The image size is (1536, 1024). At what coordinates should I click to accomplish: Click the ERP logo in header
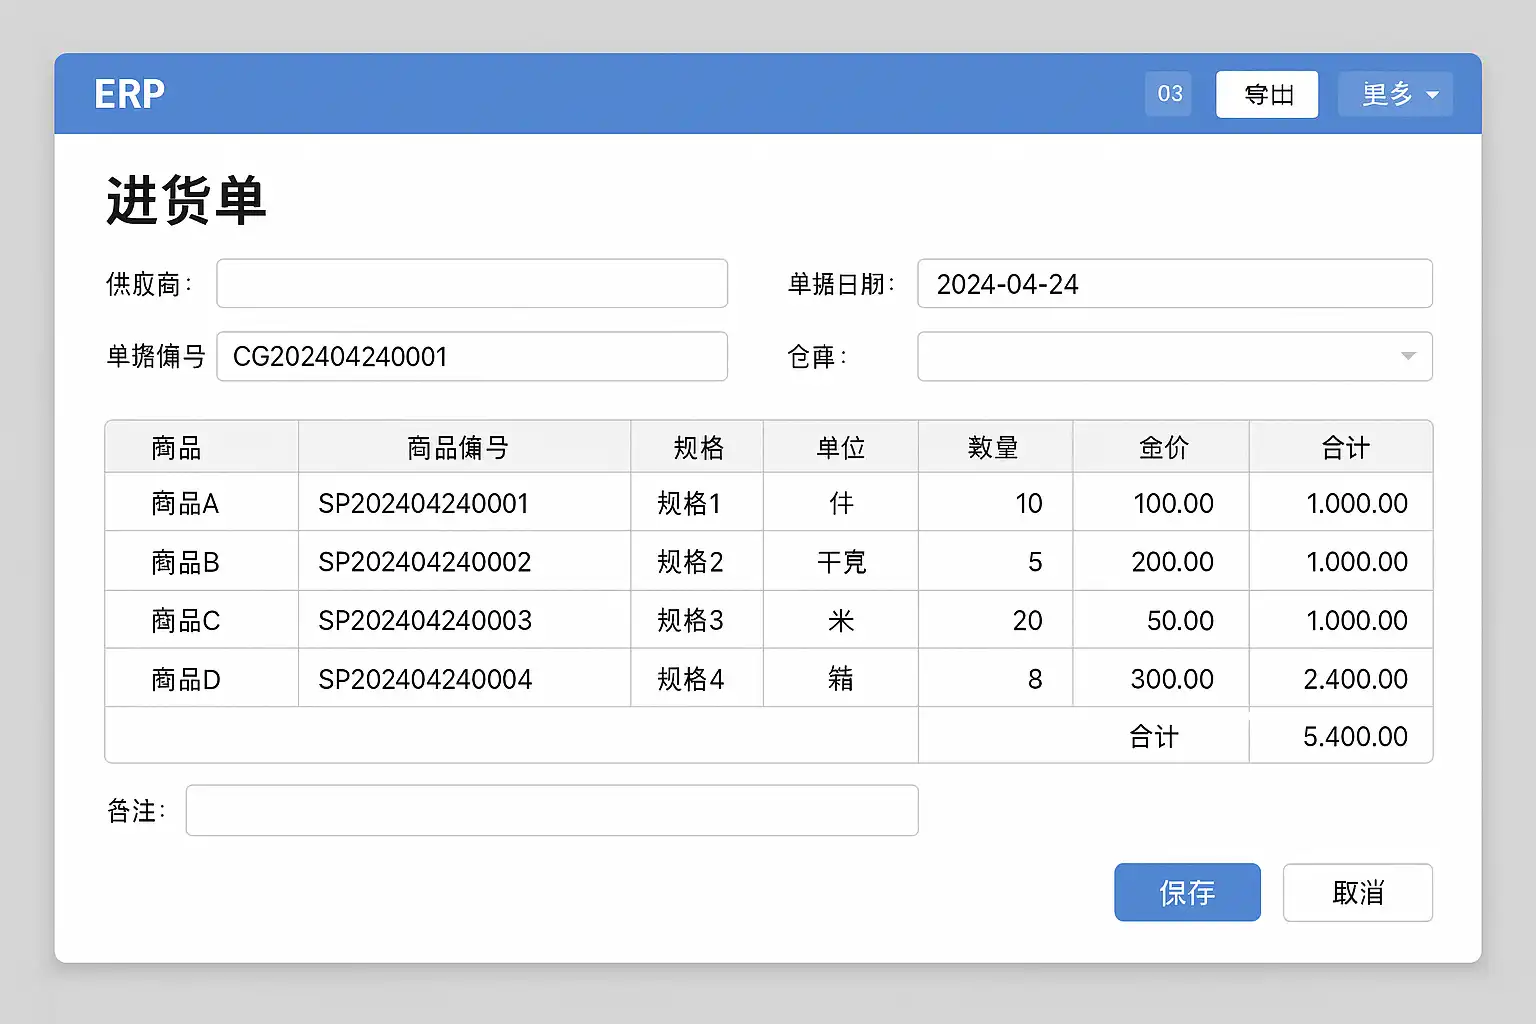click(129, 94)
